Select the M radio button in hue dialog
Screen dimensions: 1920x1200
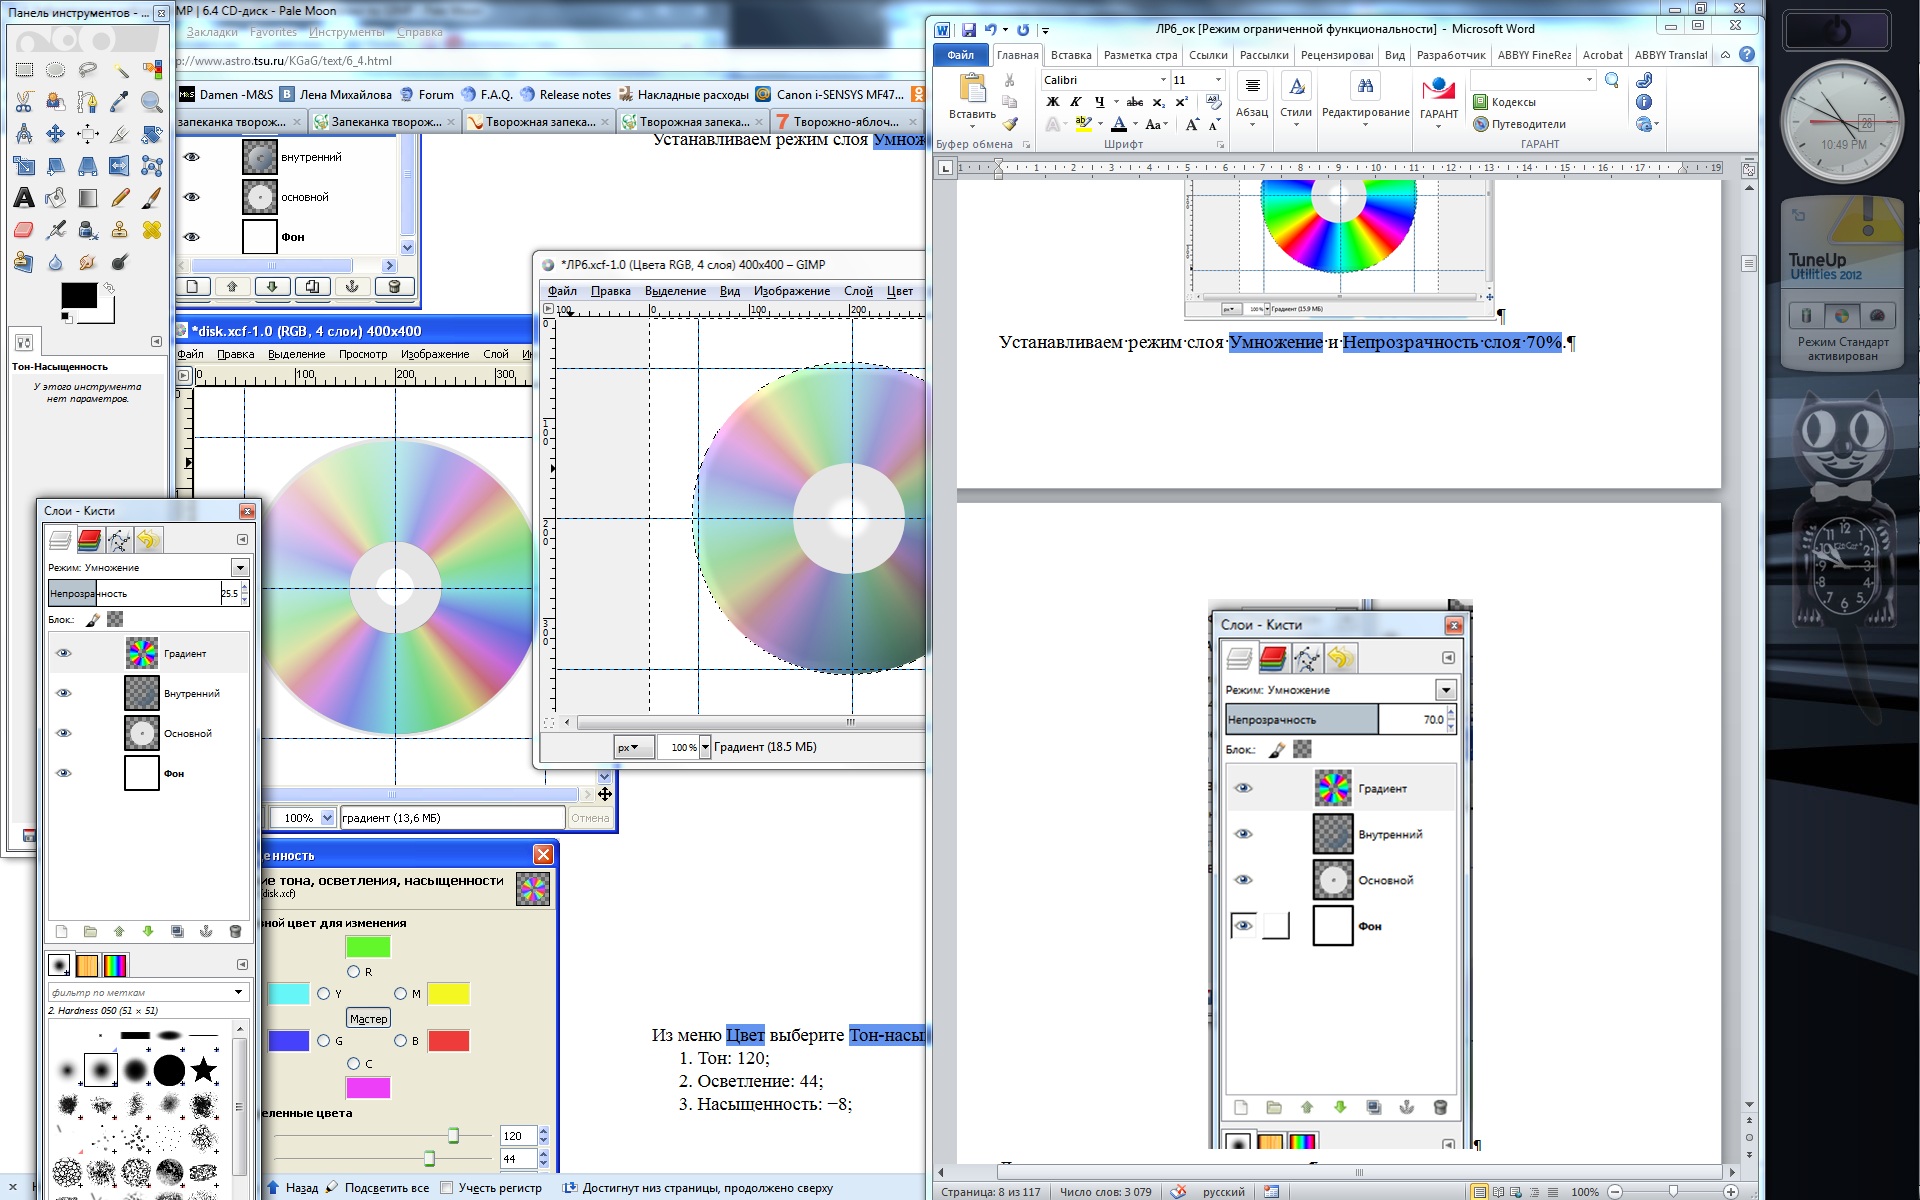400,993
